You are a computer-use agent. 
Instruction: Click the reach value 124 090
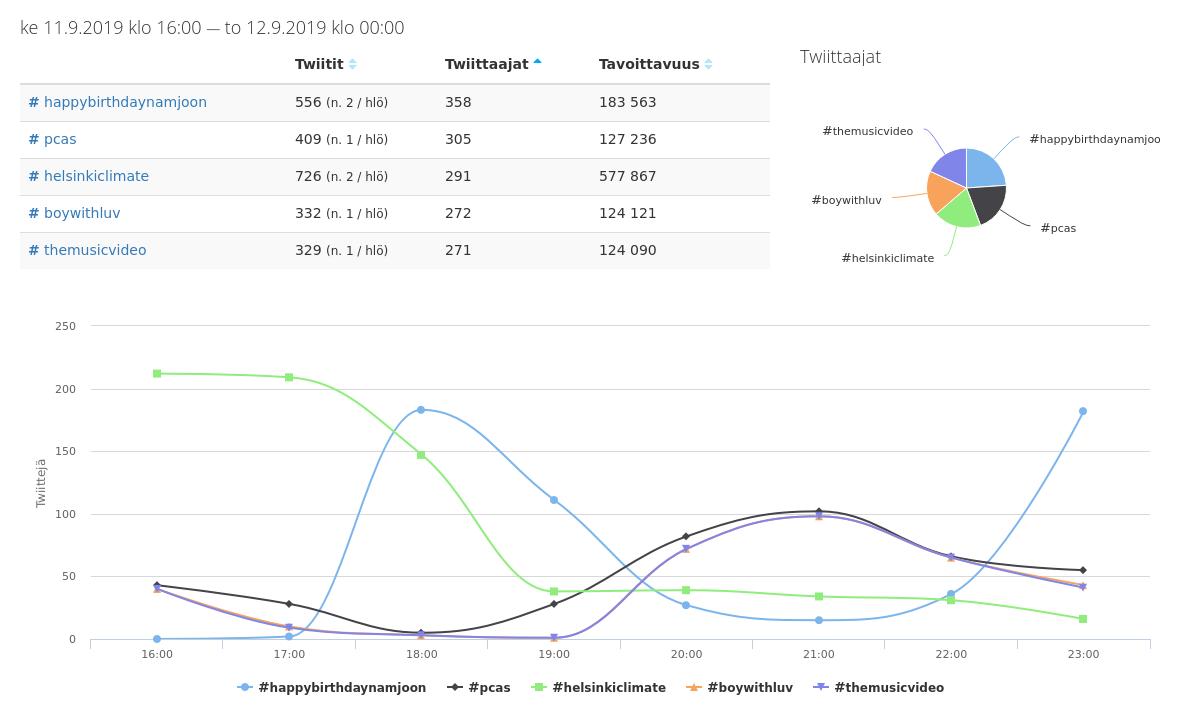coord(628,250)
